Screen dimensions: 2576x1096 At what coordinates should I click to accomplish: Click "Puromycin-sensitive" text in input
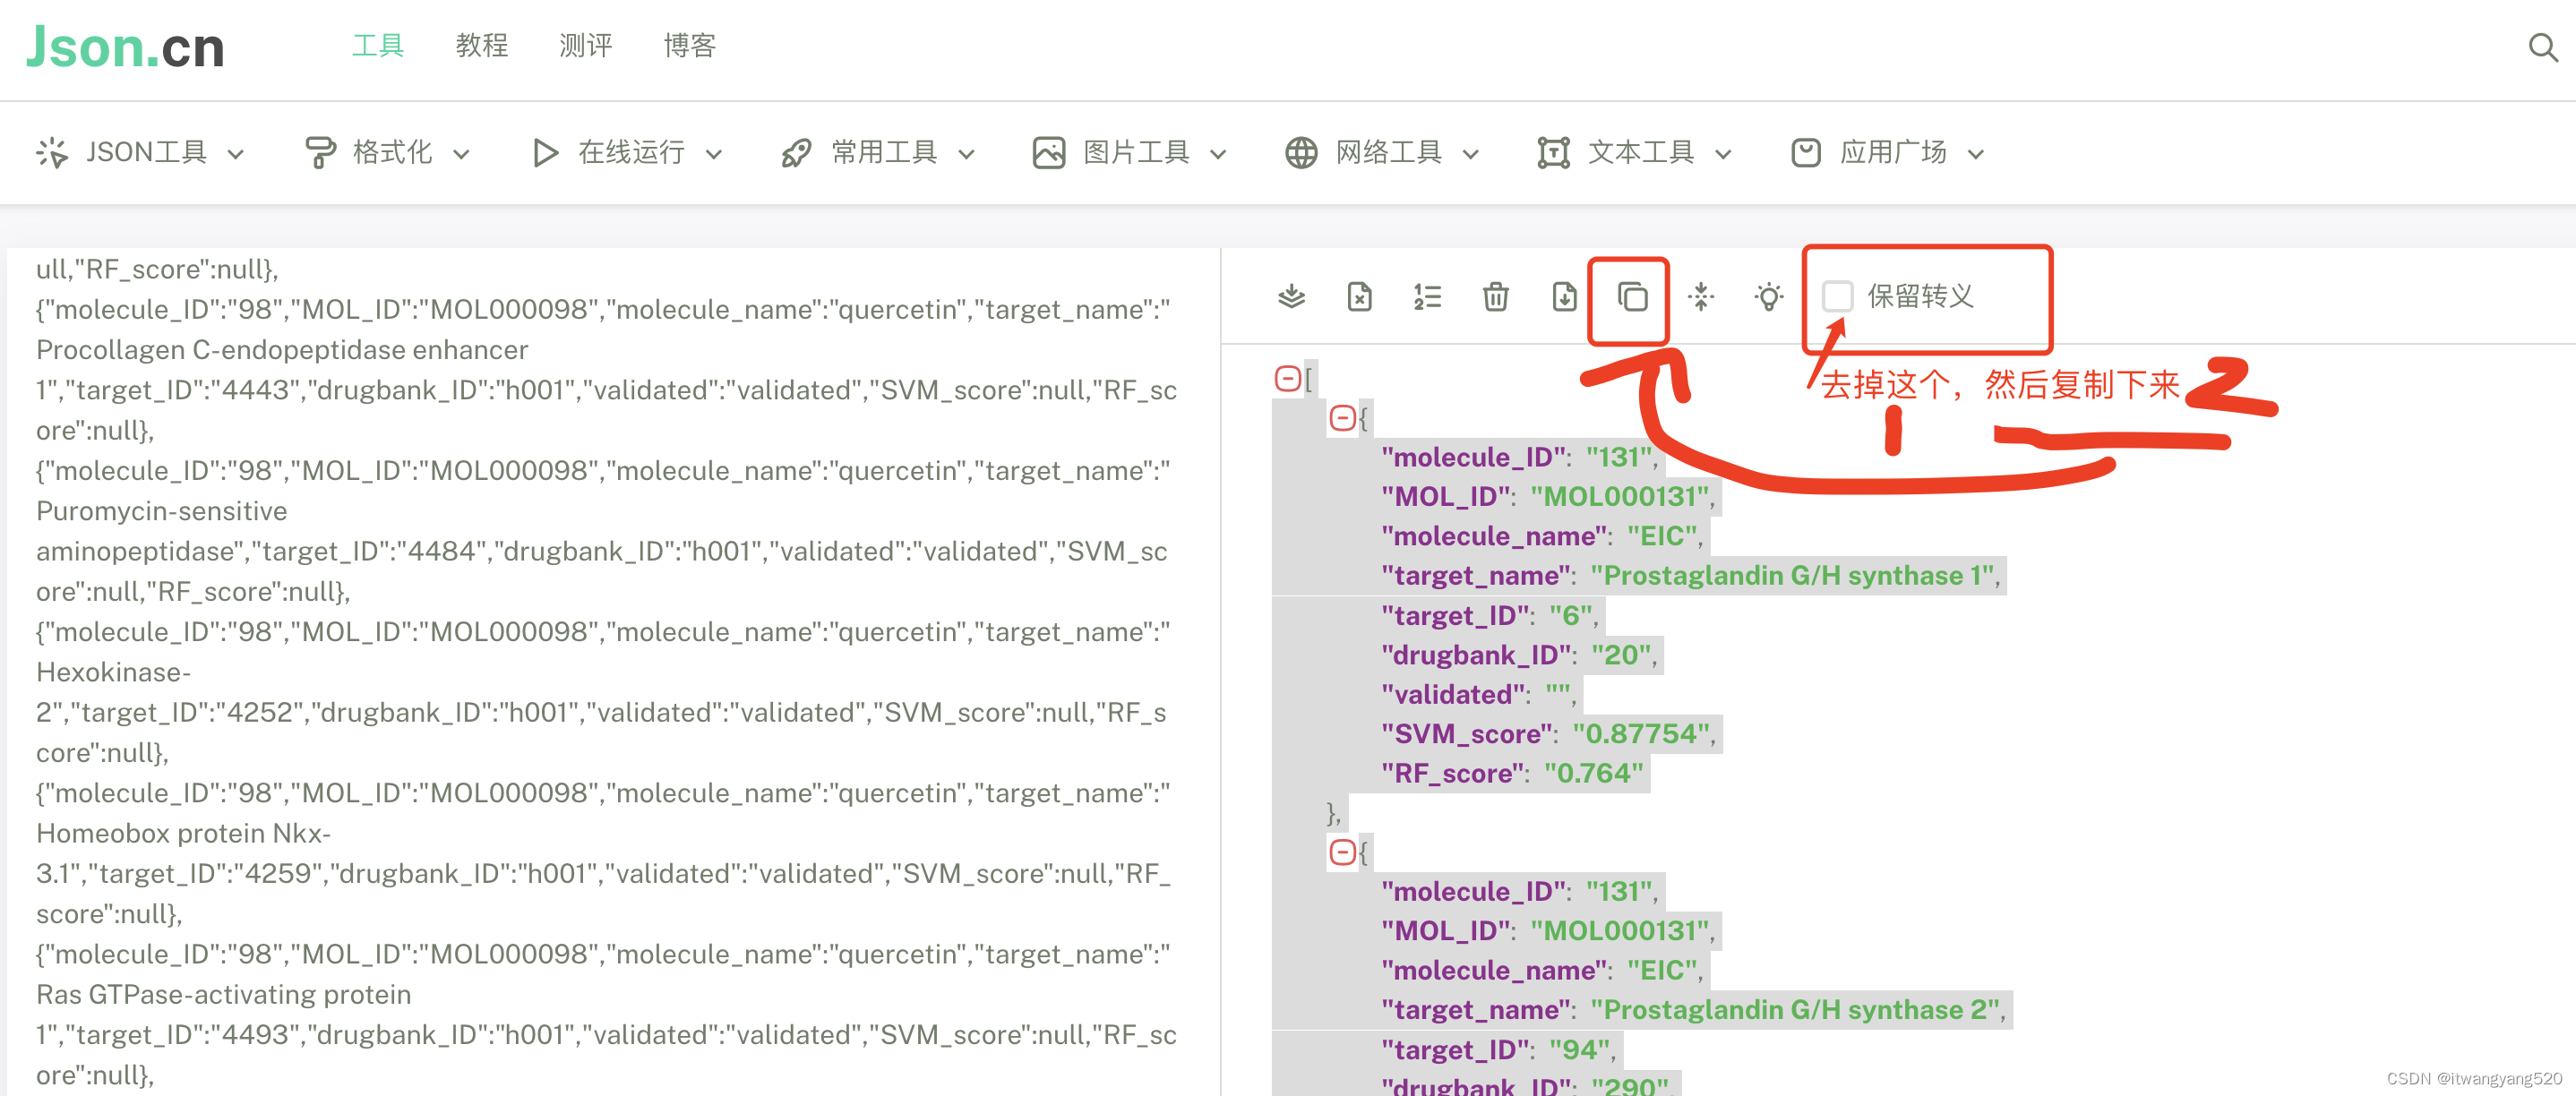pyautogui.click(x=162, y=512)
